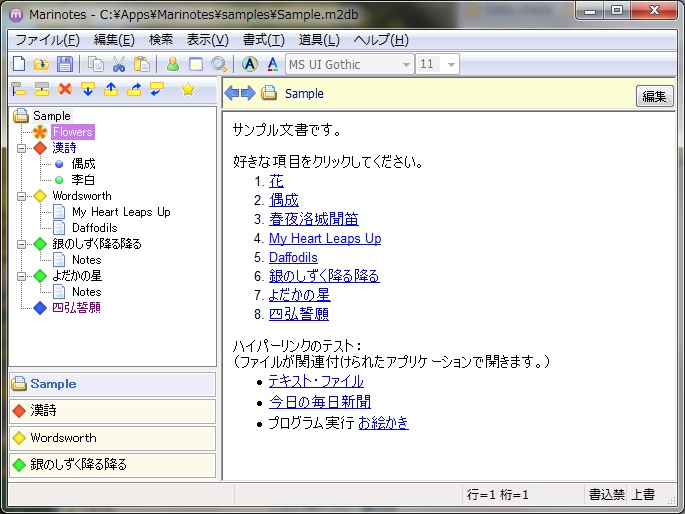The image size is (685, 514).
Task: Move item up with the up arrow icon
Action: click(x=111, y=89)
